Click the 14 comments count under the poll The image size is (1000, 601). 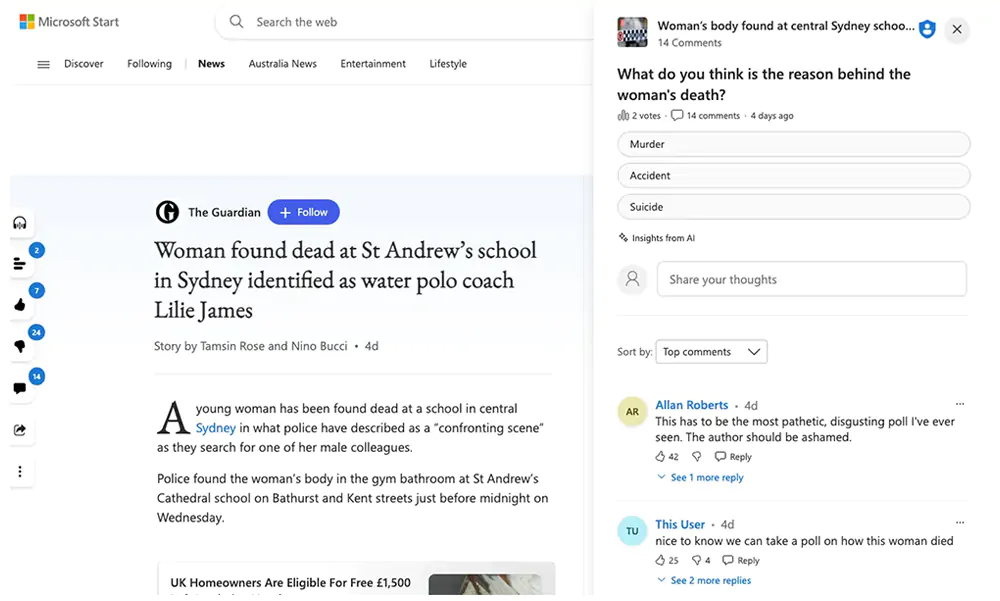706,115
